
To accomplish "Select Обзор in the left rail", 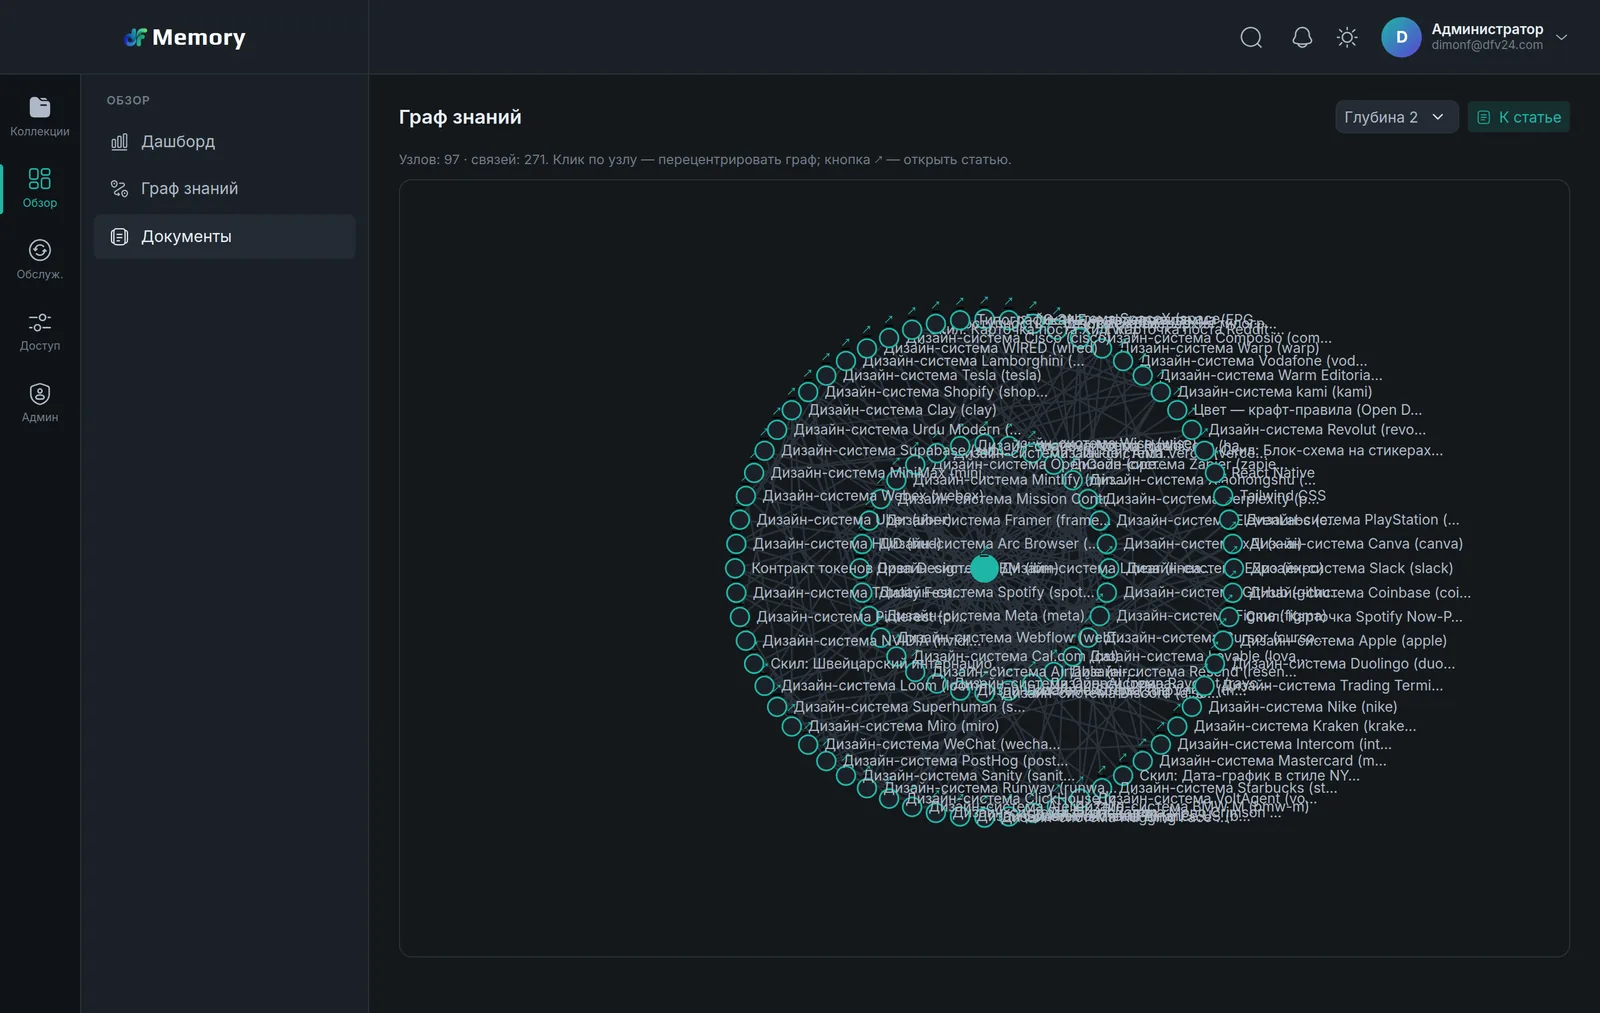I will (x=40, y=188).
